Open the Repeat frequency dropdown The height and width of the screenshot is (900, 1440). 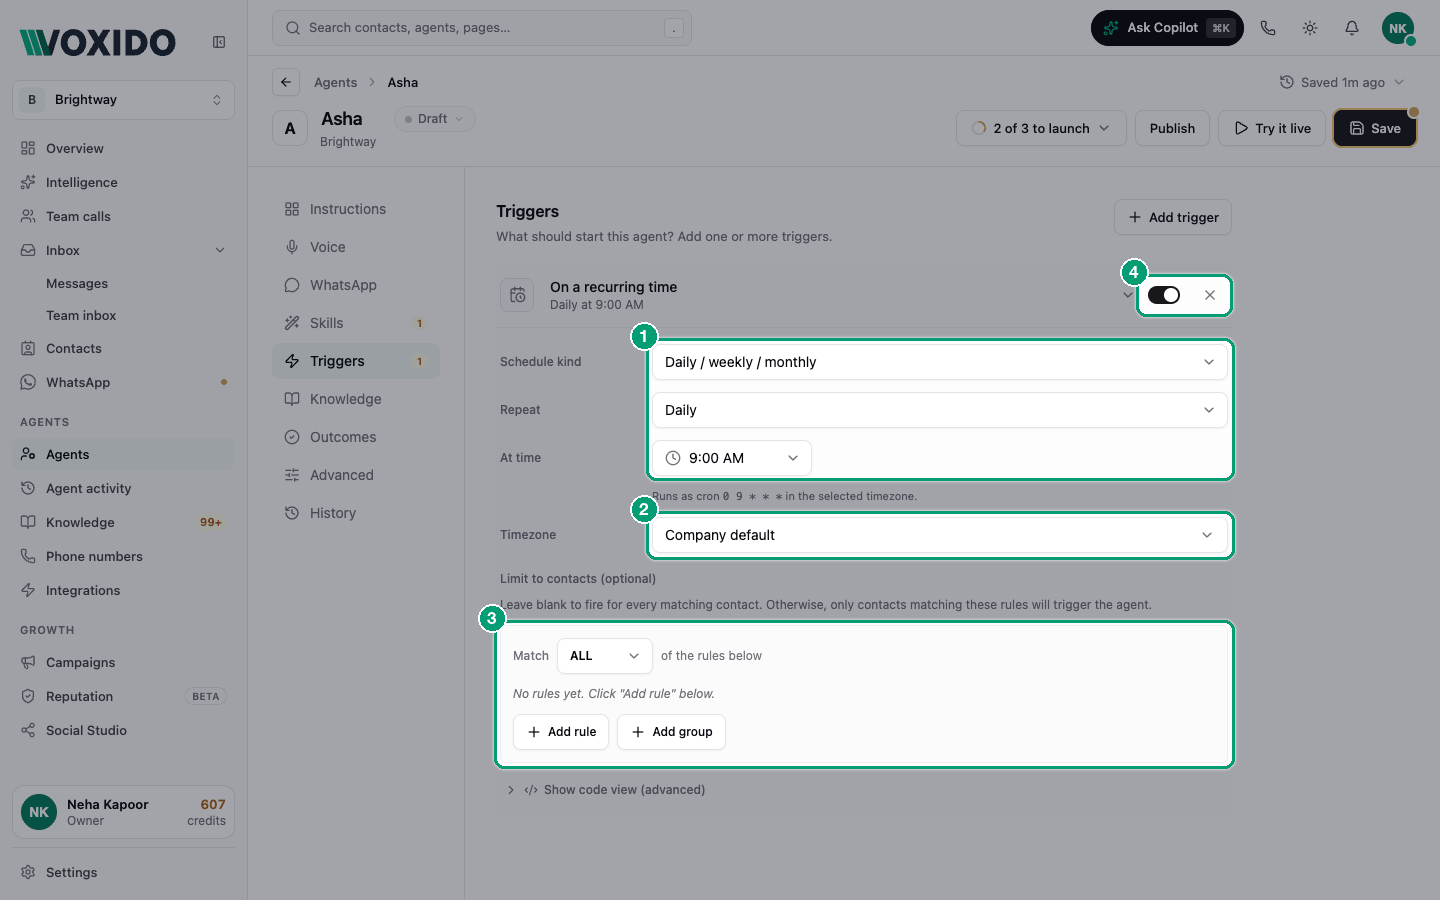[939, 410]
